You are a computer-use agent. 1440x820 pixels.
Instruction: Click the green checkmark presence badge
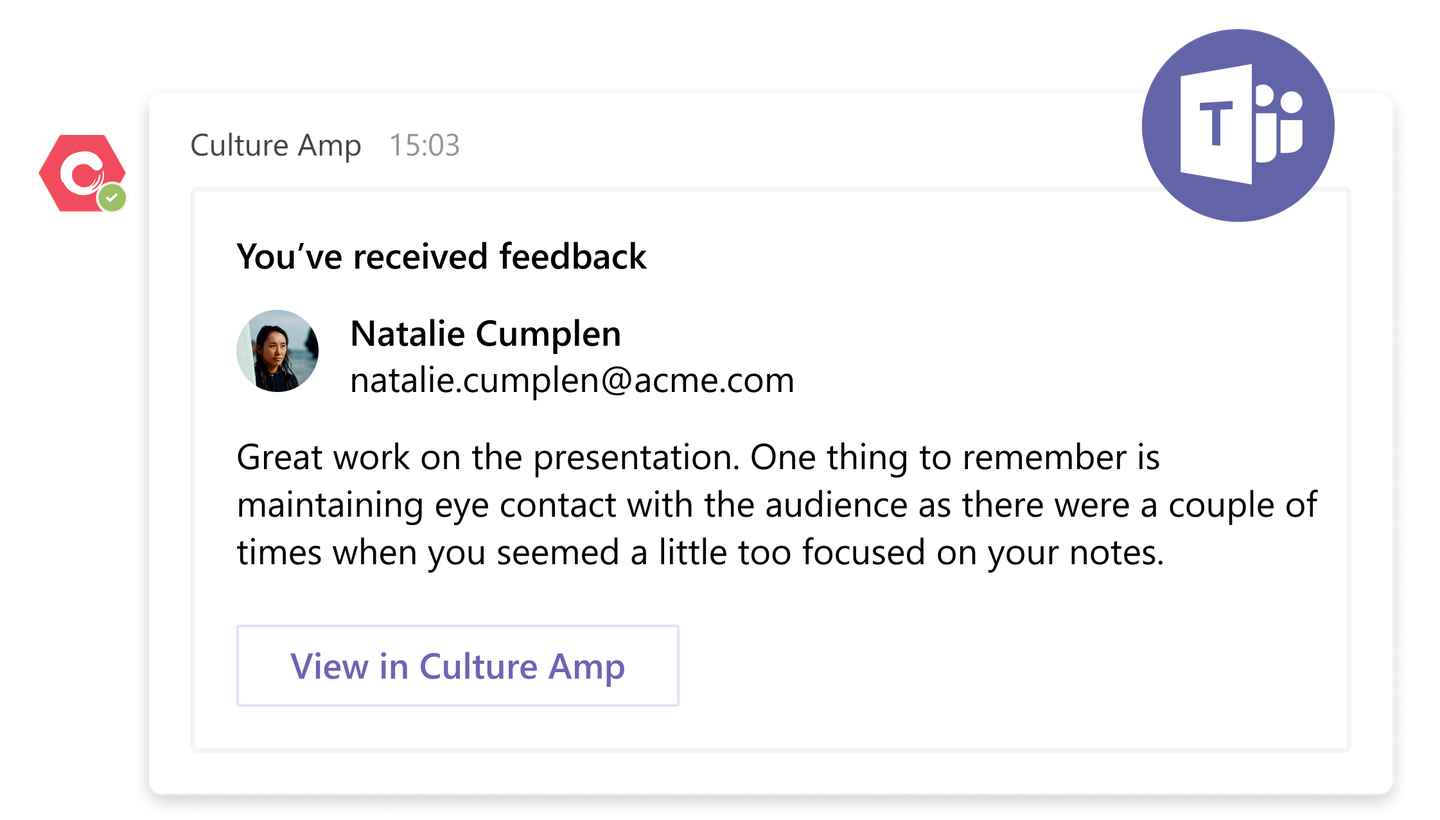point(113,198)
